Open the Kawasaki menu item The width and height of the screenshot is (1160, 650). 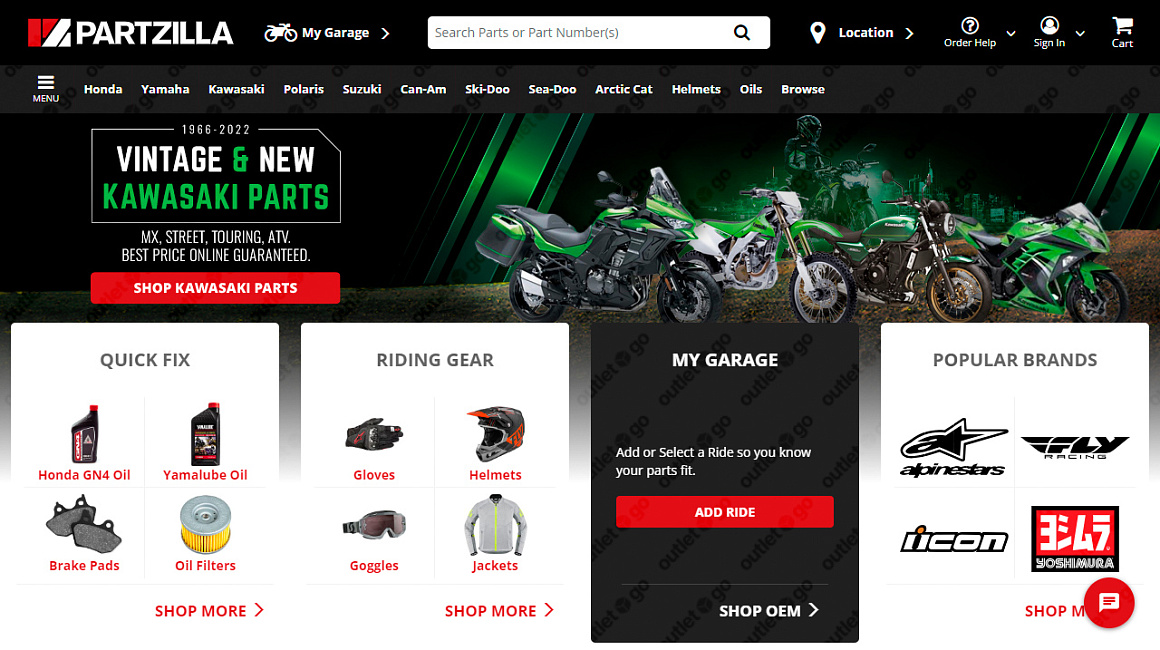(236, 89)
